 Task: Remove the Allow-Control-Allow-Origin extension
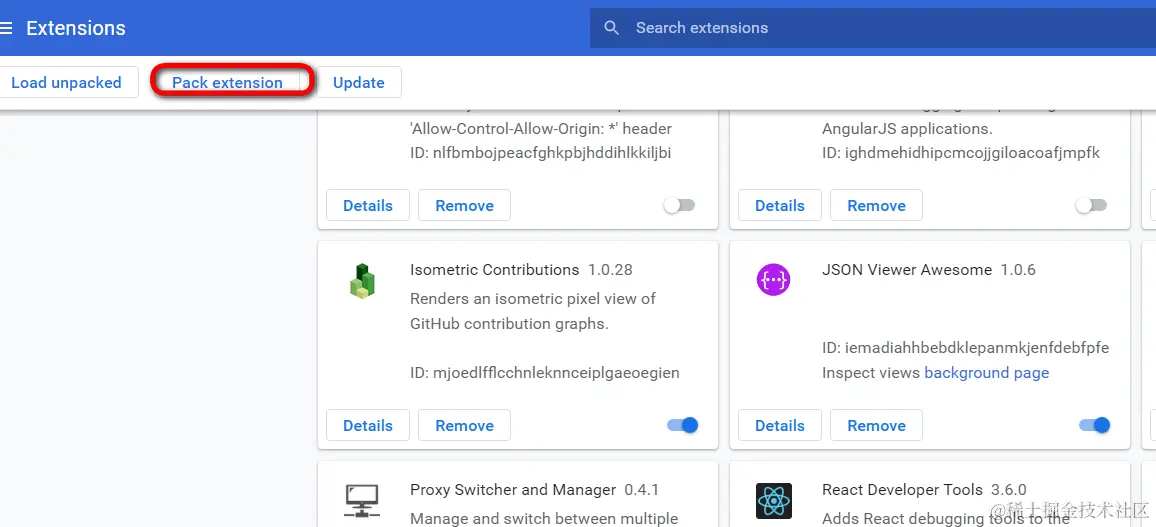464,206
